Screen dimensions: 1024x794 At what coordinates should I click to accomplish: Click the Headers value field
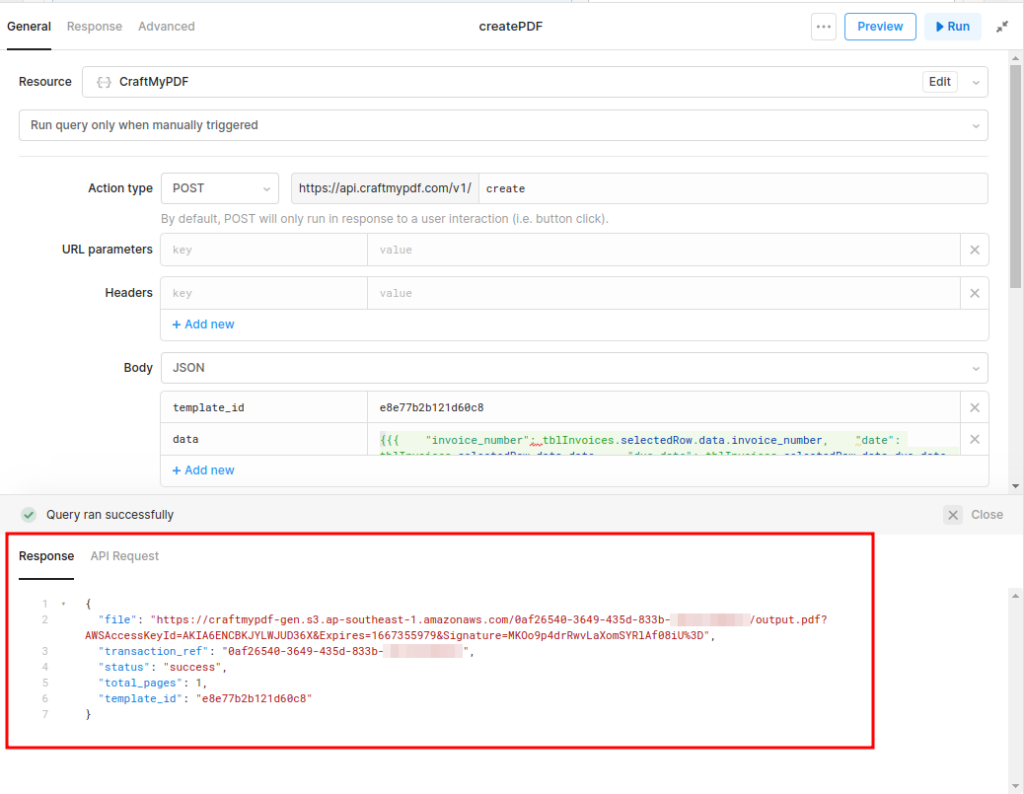pos(664,293)
